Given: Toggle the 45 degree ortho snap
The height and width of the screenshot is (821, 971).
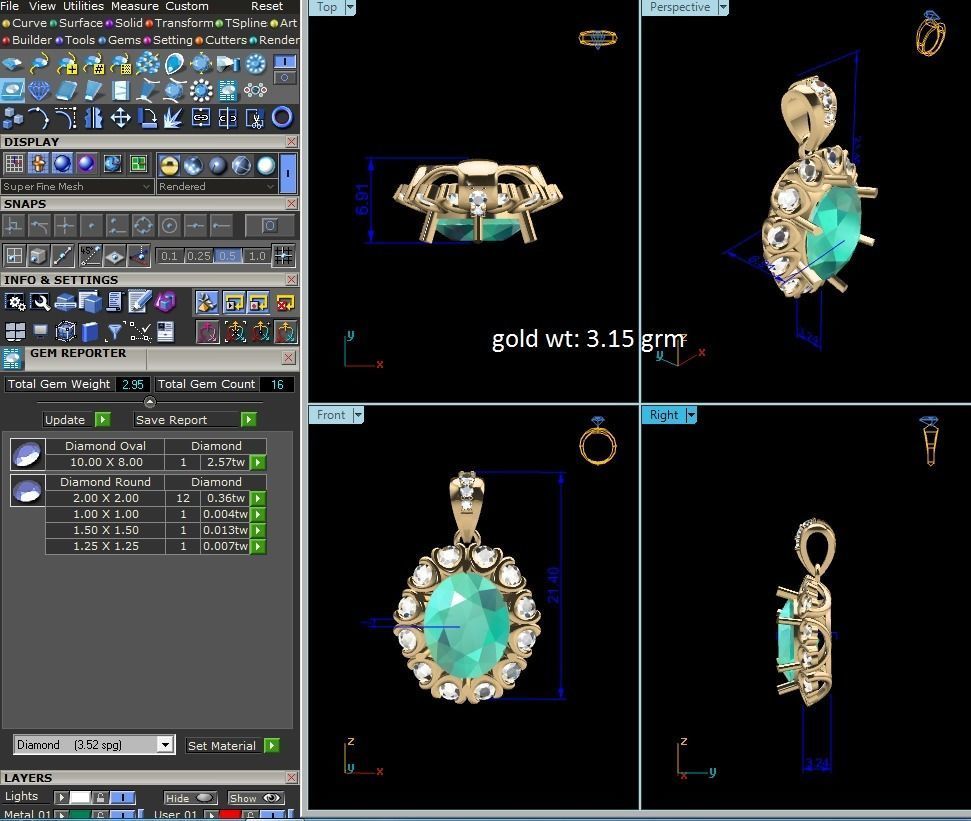Looking at the screenshot, I should (90, 256).
